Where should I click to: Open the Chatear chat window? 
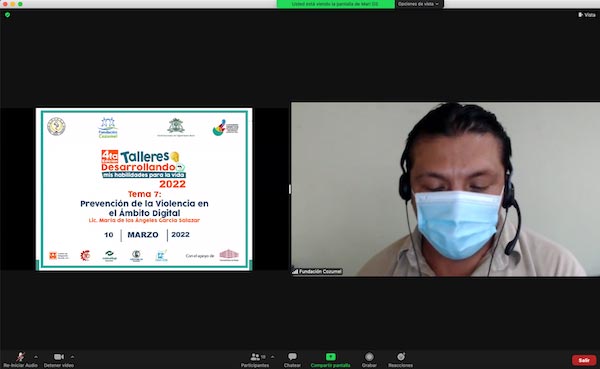[292, 360]
